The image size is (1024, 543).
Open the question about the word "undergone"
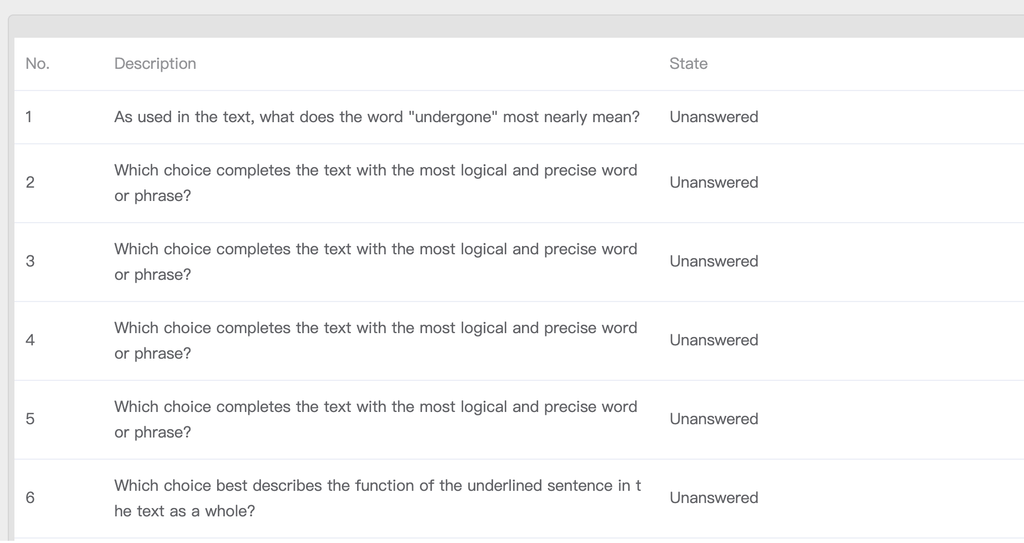pyautogui.click(x=376, y=117)
